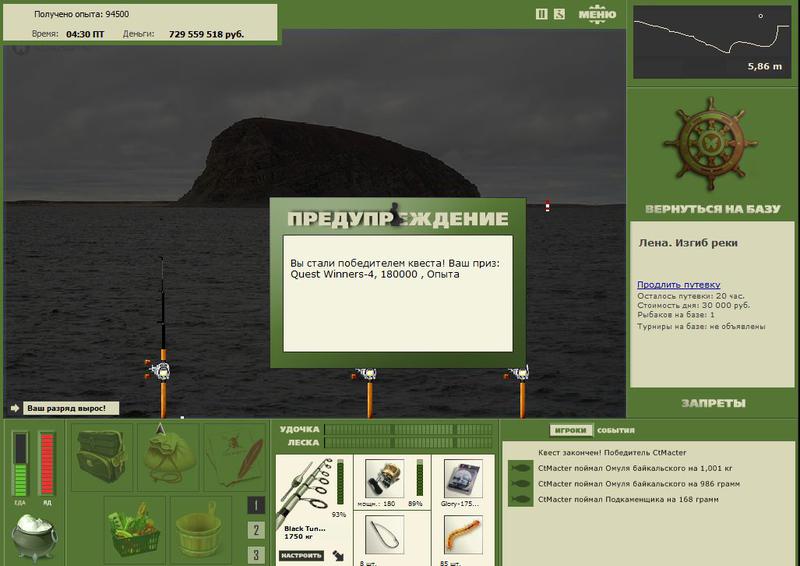Click the Black Tun... 1750 кг rod label

click(305, 532)
